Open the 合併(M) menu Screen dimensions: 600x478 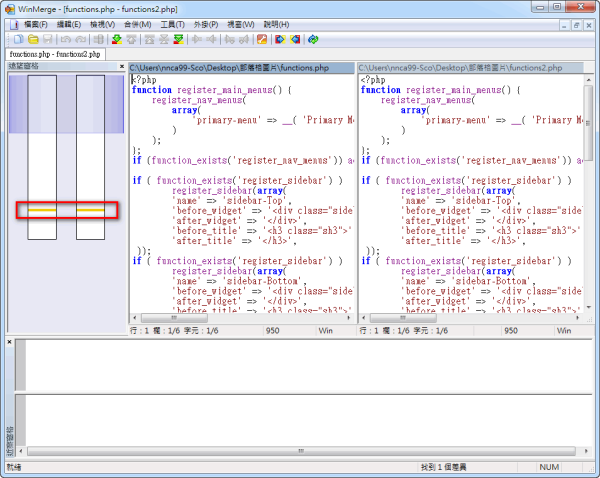[x=139, y=24]
